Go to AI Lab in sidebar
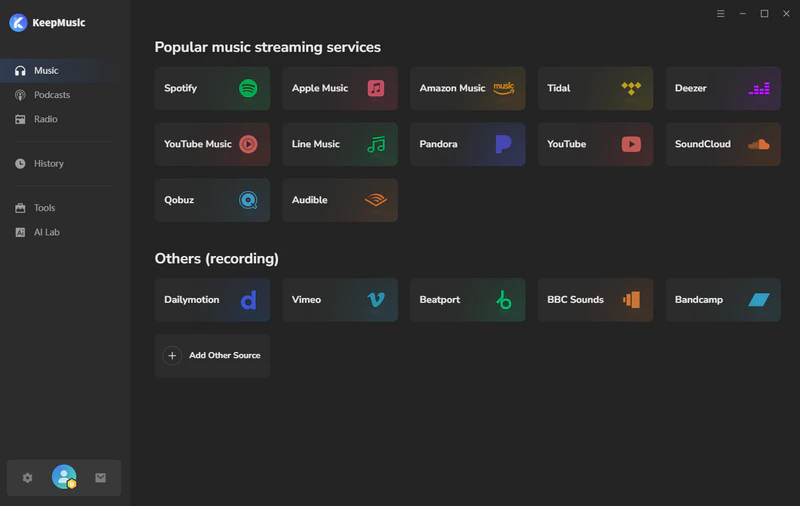Viewport: 800px width, 506px height. [46, 232]
